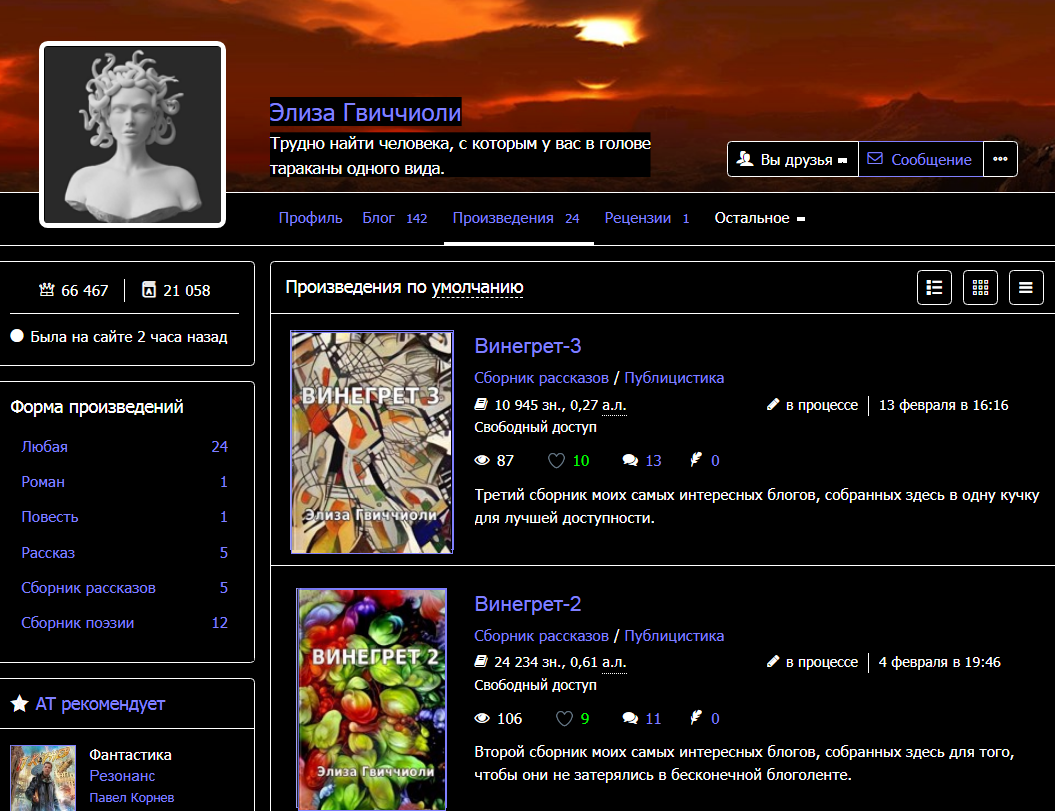Click the crown rating icon near 66 467
The image size is (1055, 811).
(46, 290)
